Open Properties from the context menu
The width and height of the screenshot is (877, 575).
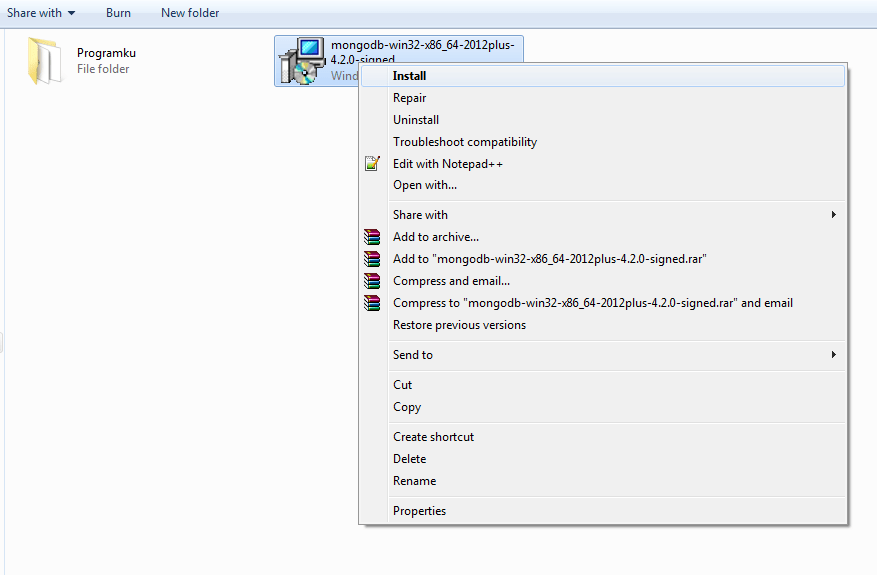(419, 511)
